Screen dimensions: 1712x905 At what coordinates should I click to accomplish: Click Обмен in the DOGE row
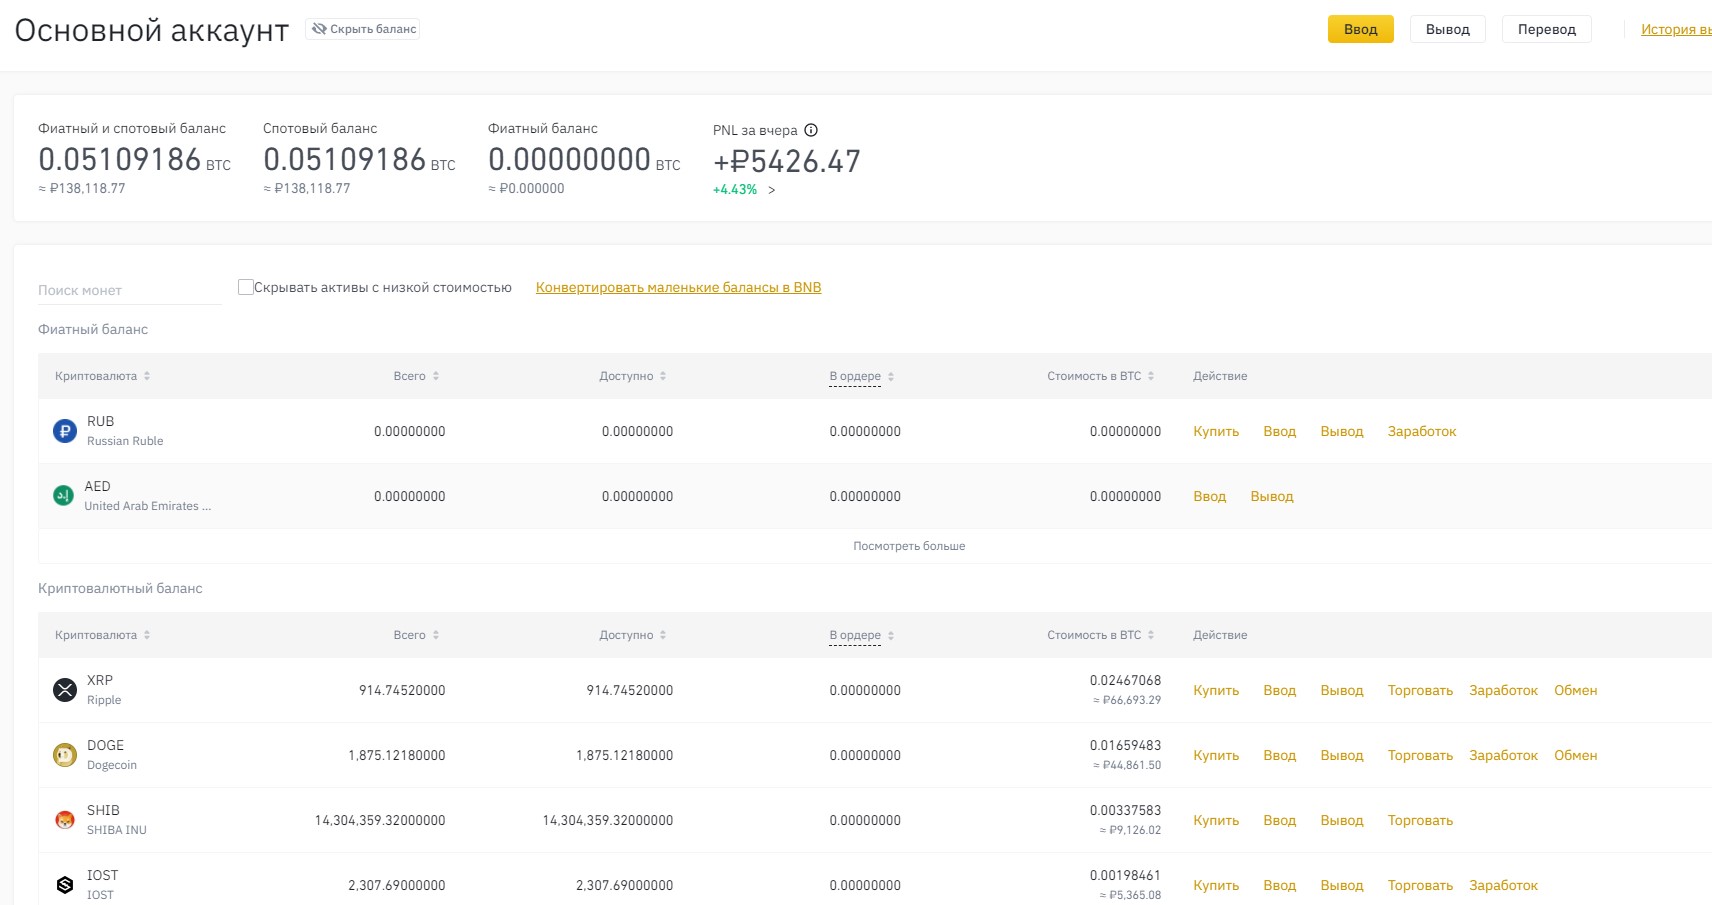(x=1575, y=755)
